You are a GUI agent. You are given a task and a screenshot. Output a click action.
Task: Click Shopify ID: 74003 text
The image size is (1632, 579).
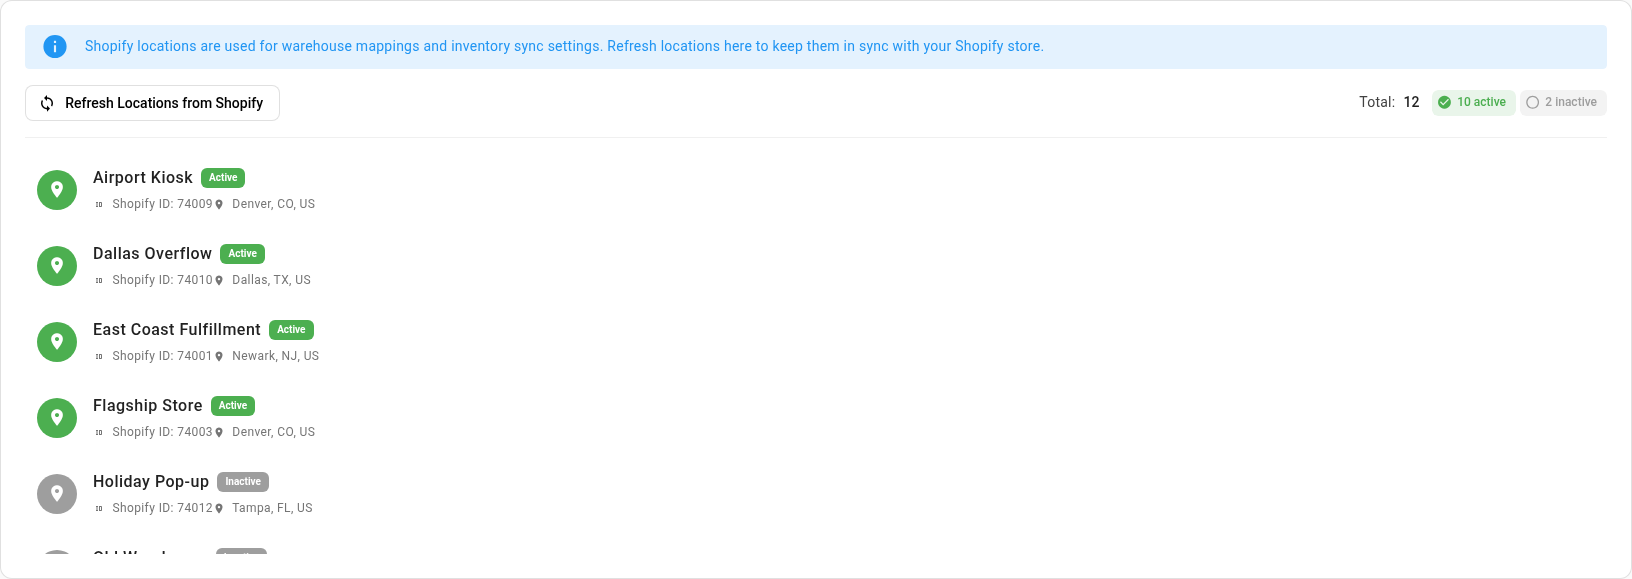(162, 432)
